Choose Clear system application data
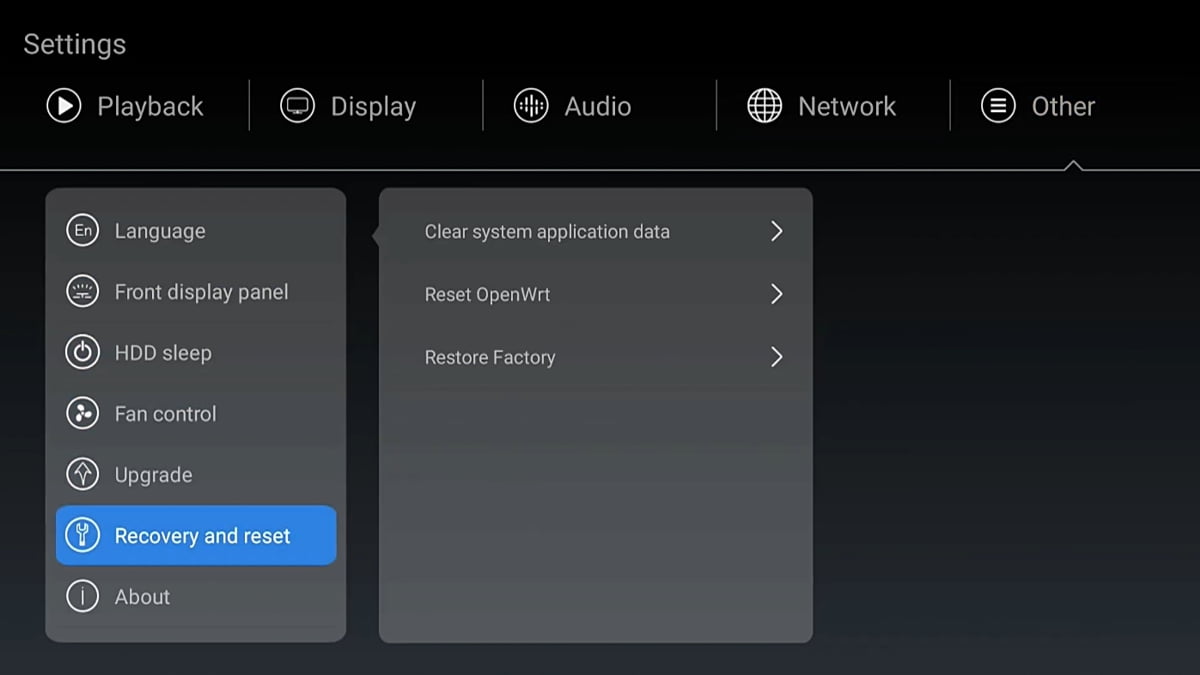 coord(596,231)
